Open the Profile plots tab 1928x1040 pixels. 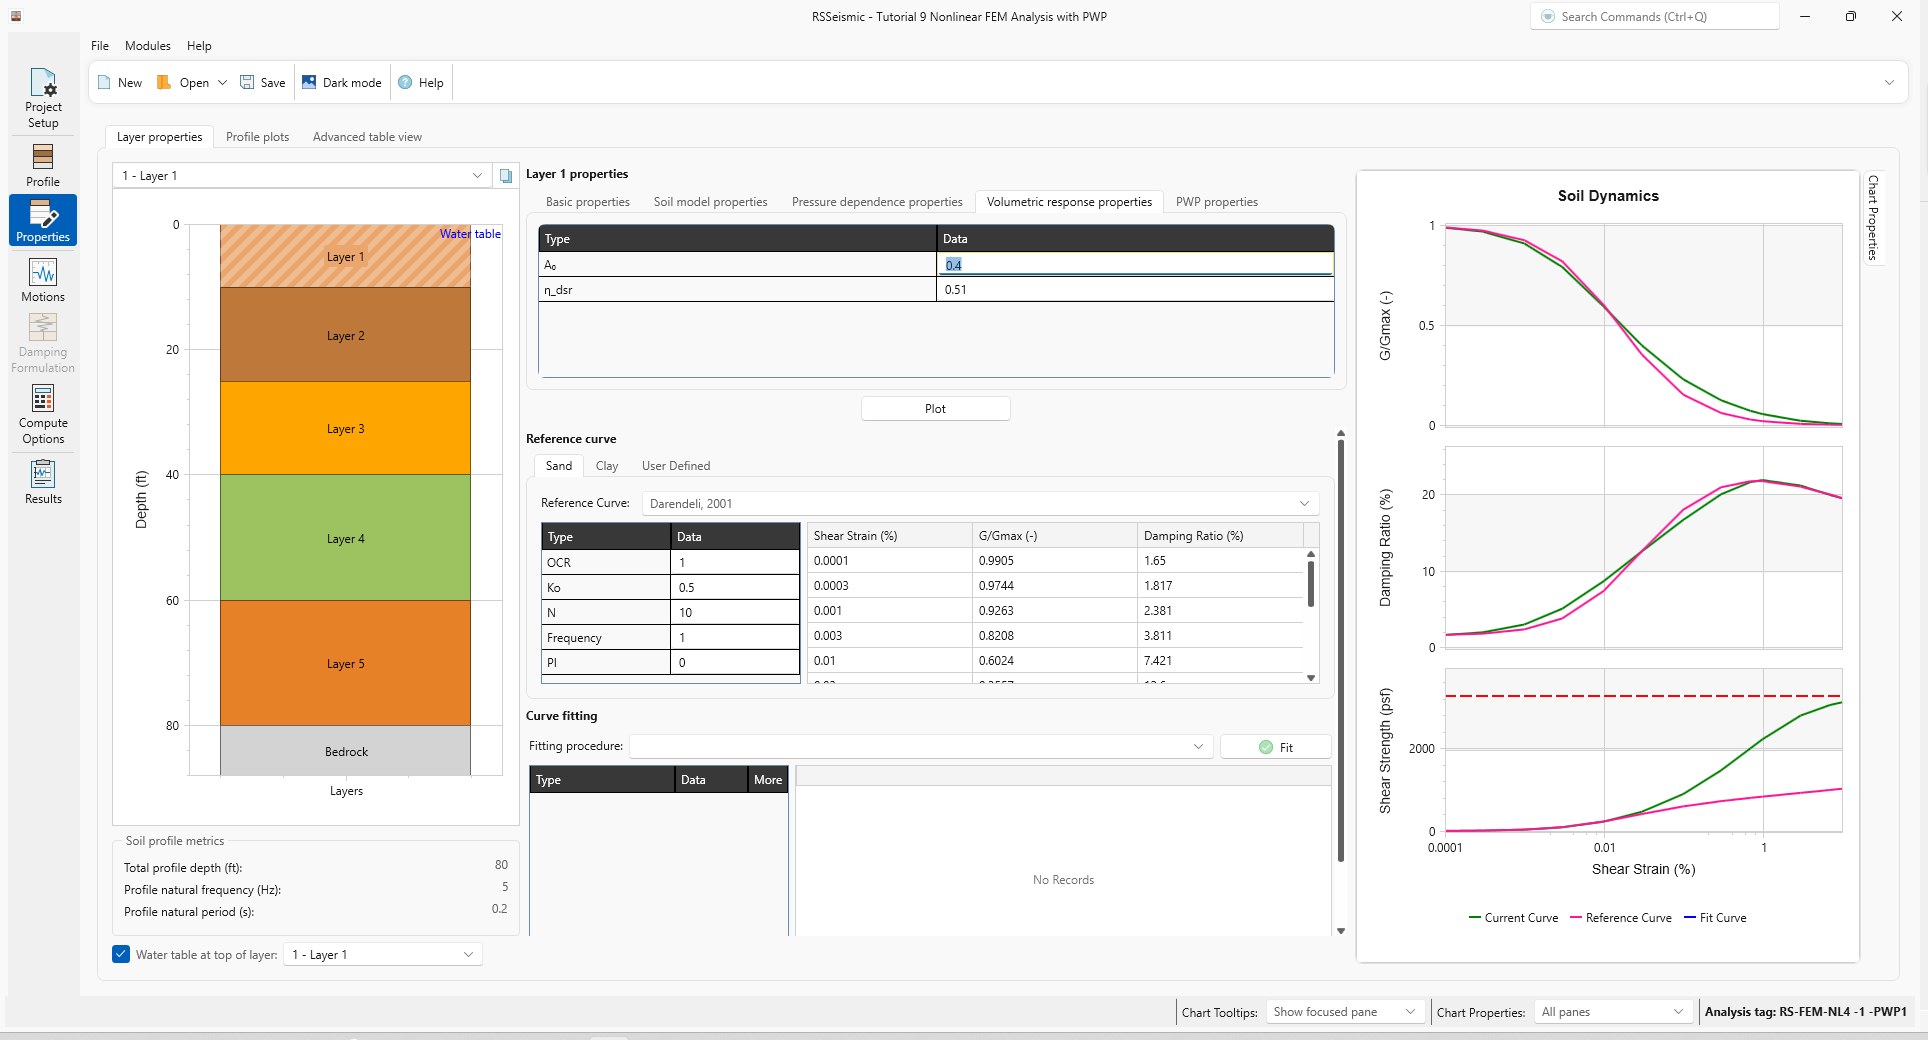(257, 137)
